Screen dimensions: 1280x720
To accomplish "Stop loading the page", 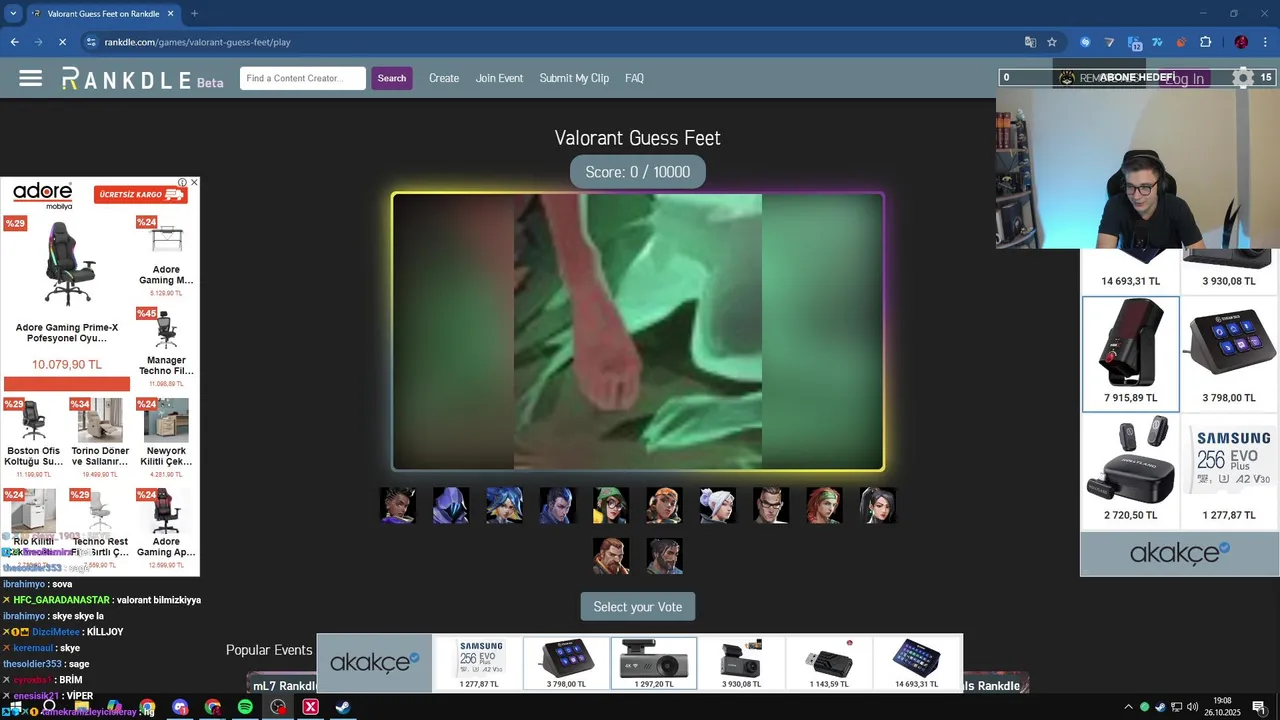I will click(62, 42).
